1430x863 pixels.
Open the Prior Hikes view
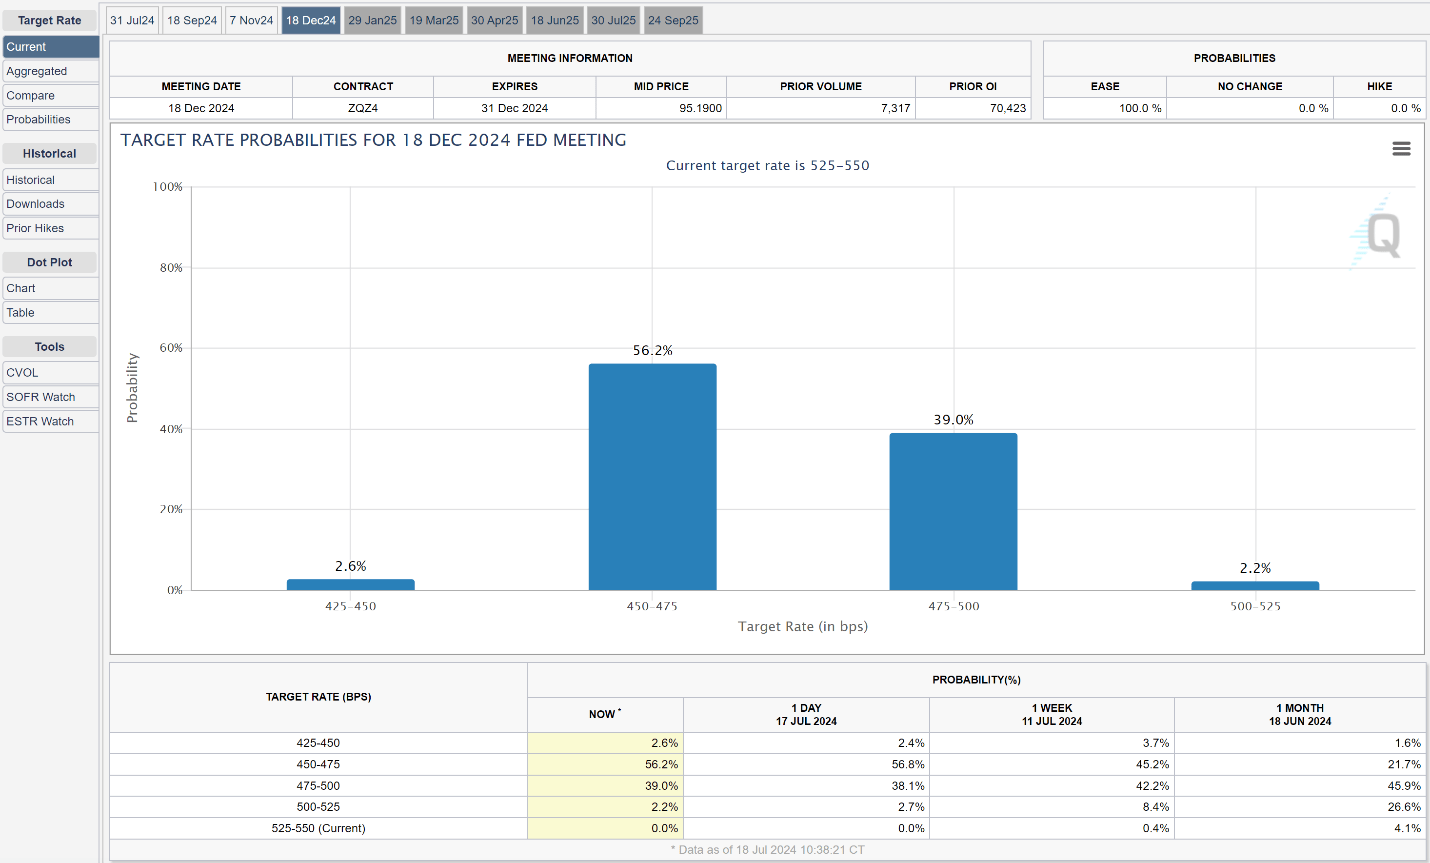point(50,228)
